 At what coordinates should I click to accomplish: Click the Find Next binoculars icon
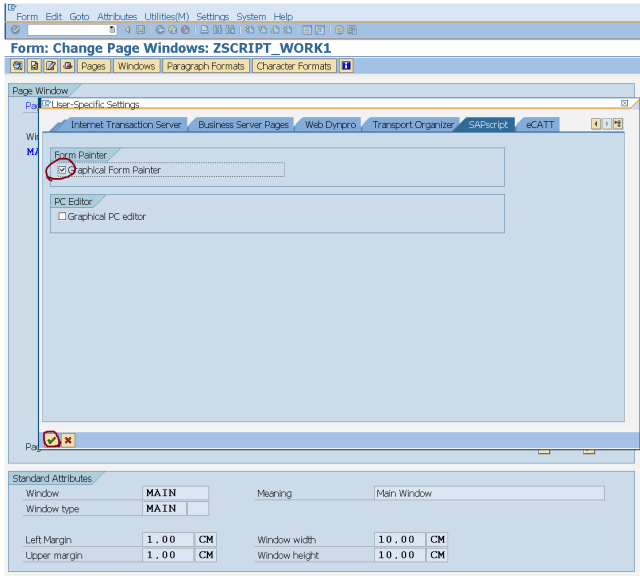(230, 29)
